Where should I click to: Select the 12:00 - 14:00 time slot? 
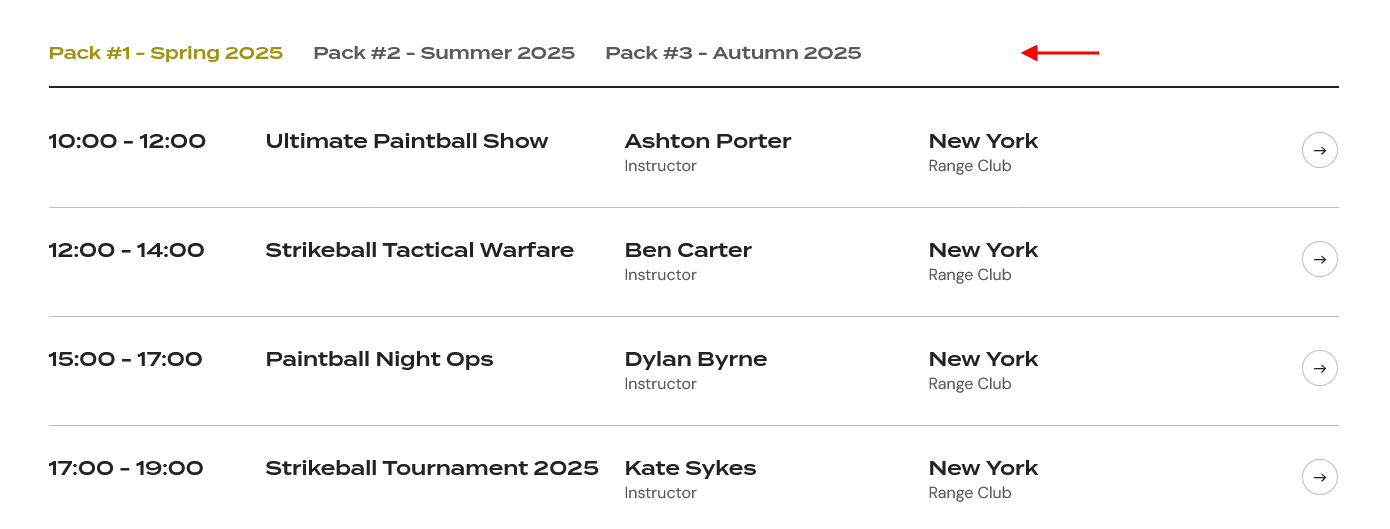tap(127, 250)
